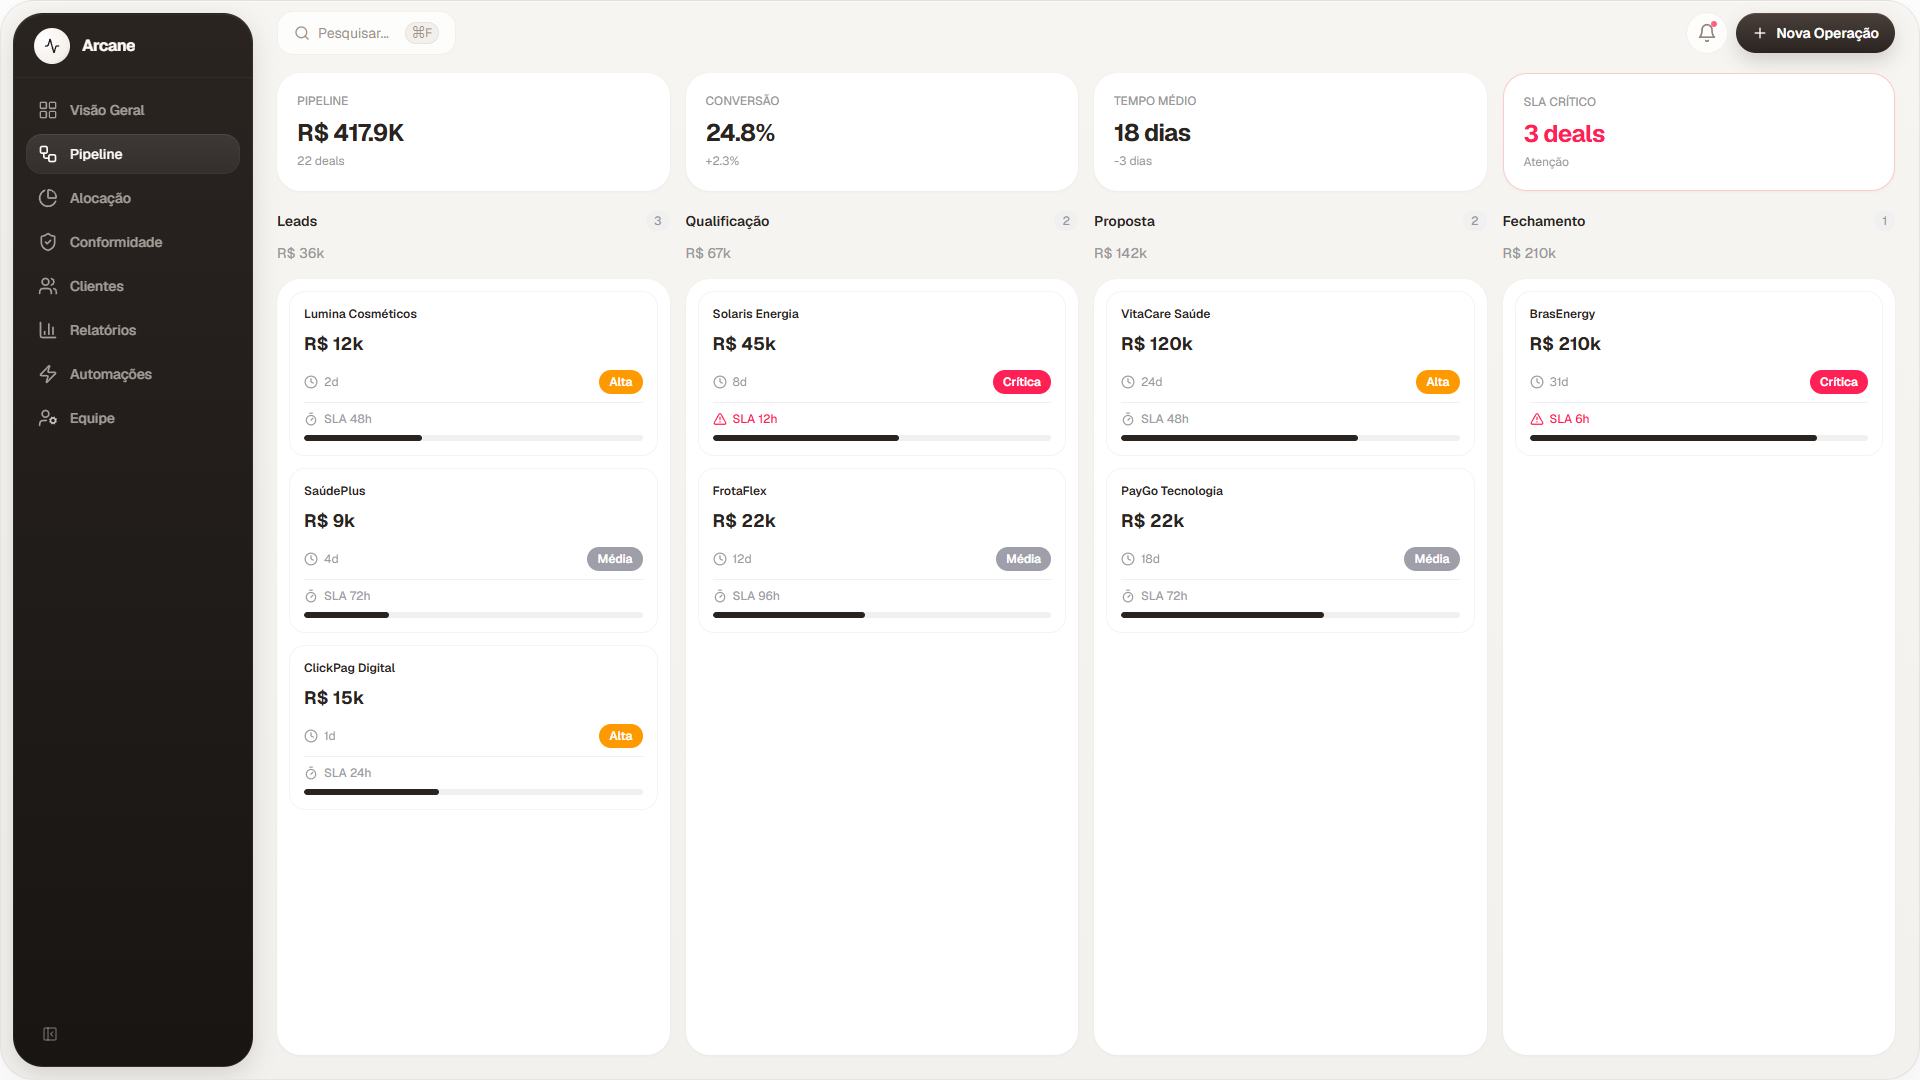Viewport: 1920px width, 1080px height.
Task: Click the Alta badge on ClickPag Digital
Action: coord(621,736)
